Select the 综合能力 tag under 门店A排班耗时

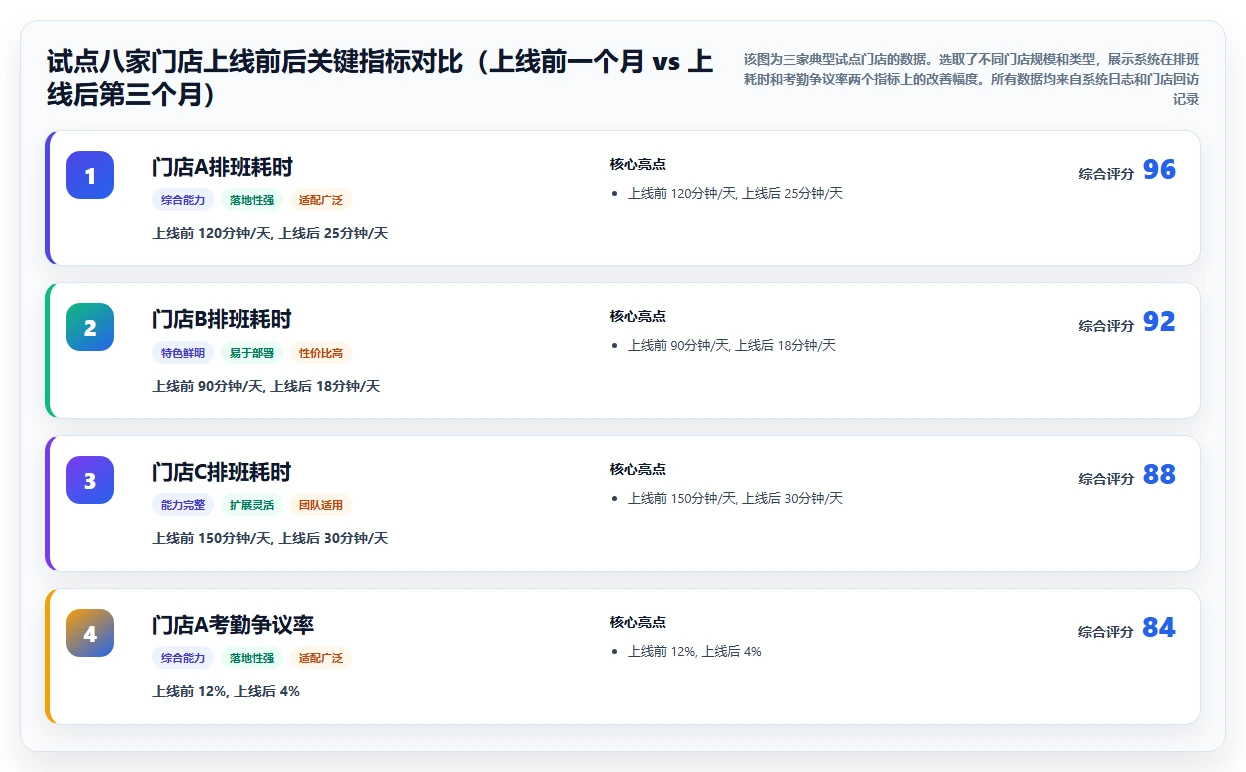pyautogui.click(x=183, y=200)
